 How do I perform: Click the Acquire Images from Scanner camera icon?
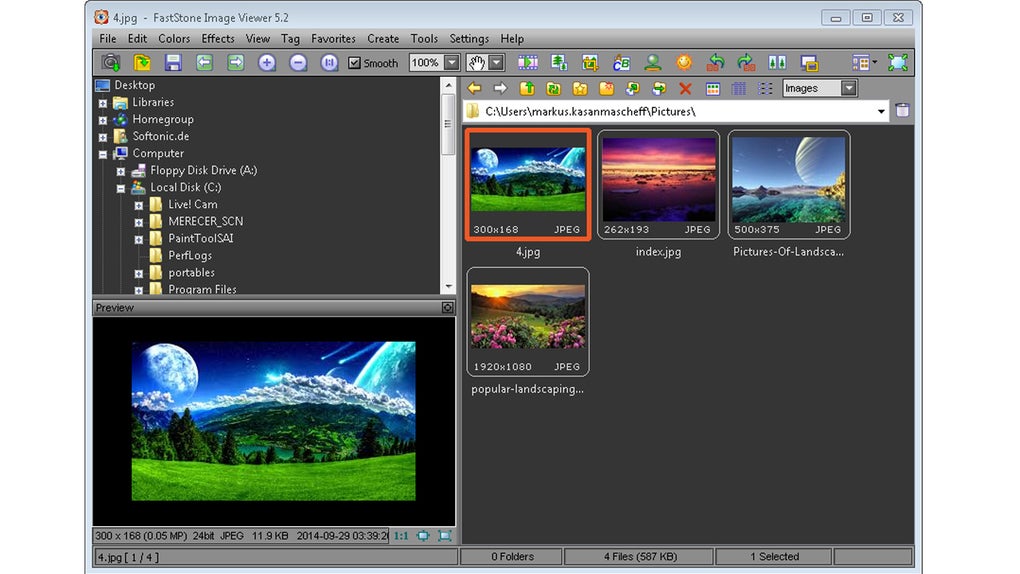click(111, 62)
